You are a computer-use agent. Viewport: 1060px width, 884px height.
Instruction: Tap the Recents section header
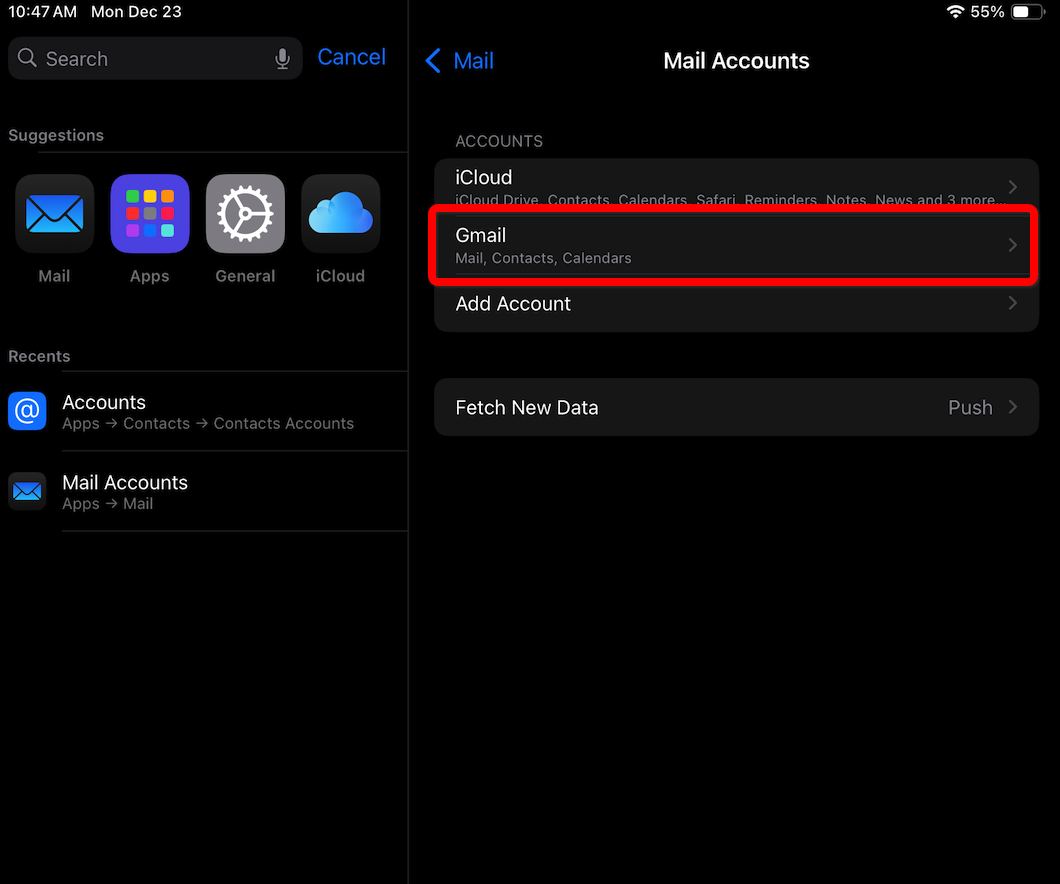[39, 356]
